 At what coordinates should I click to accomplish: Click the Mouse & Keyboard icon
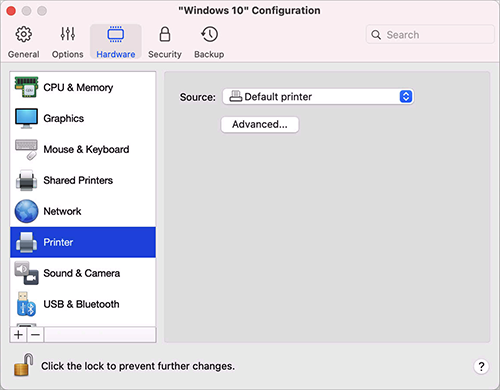tap(26, 150)
